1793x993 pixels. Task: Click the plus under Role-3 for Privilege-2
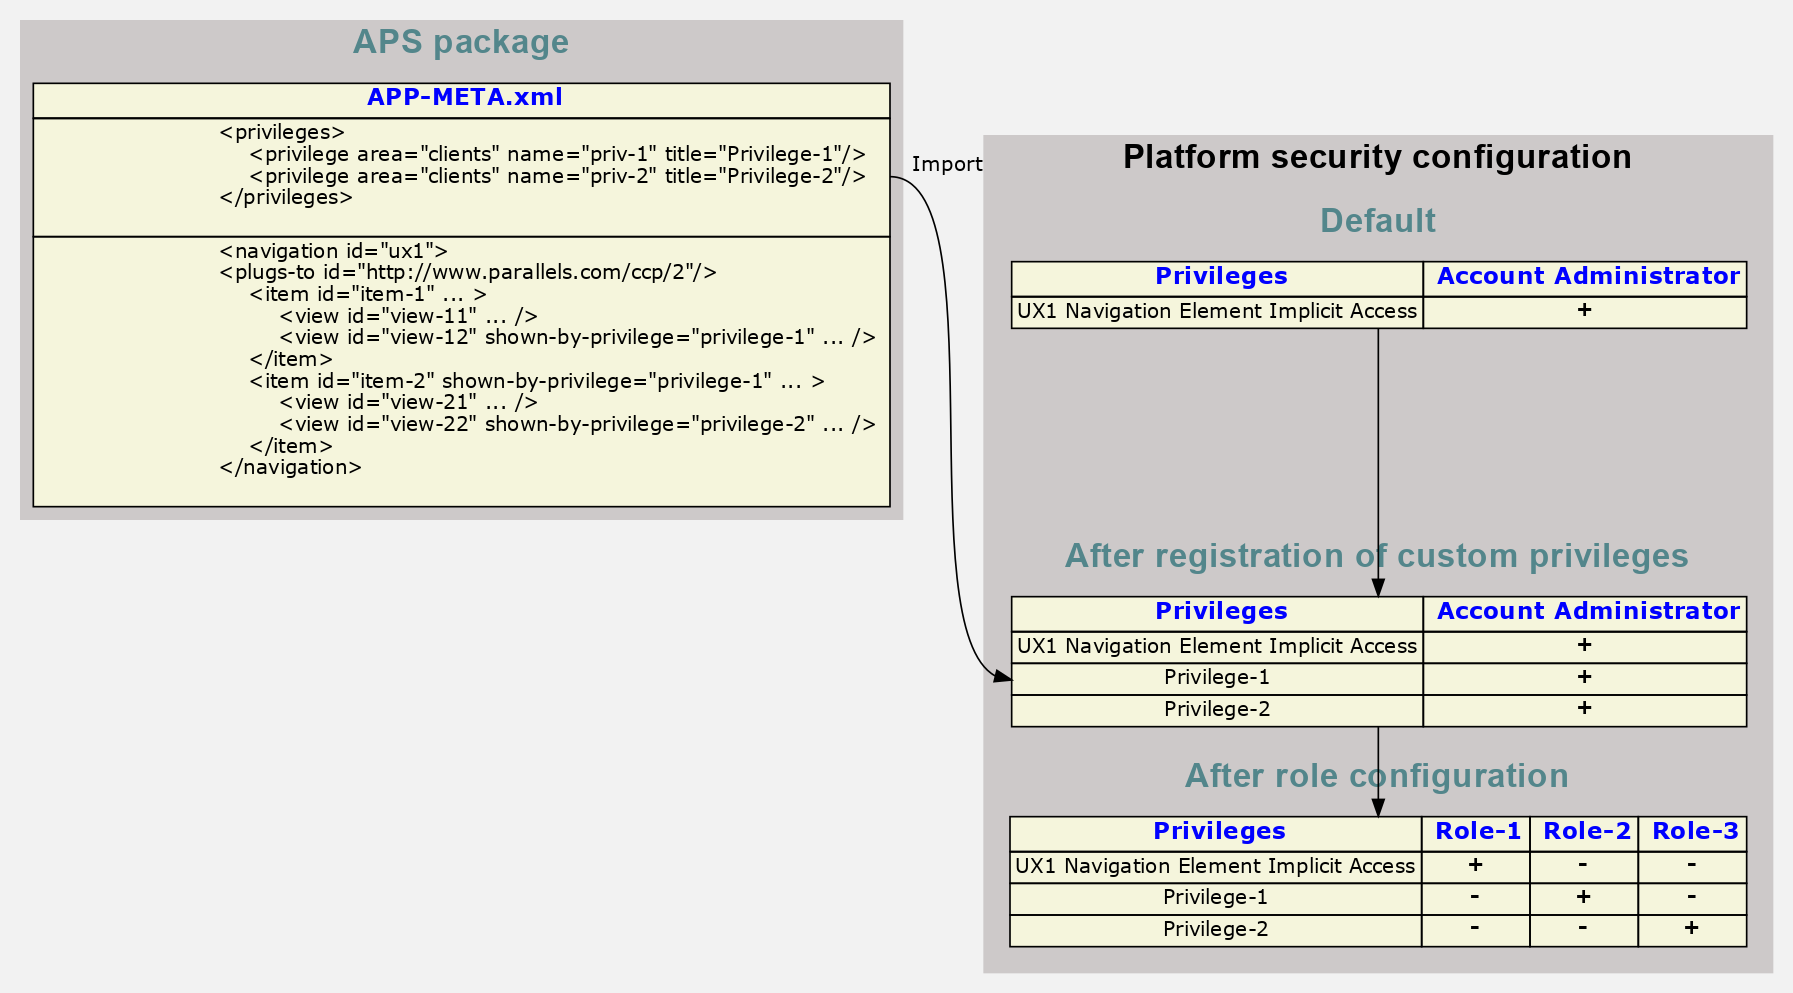(x=1691, y=928)
